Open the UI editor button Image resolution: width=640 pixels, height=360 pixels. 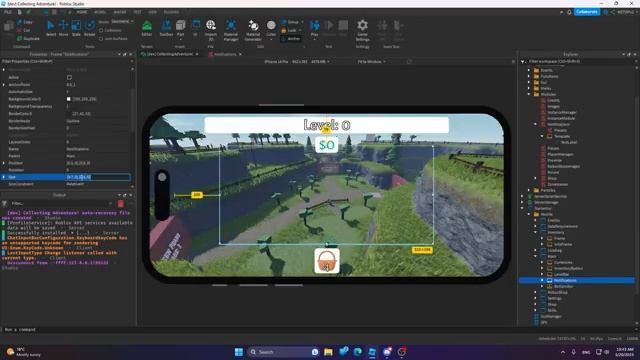click(x=196, y=28)
